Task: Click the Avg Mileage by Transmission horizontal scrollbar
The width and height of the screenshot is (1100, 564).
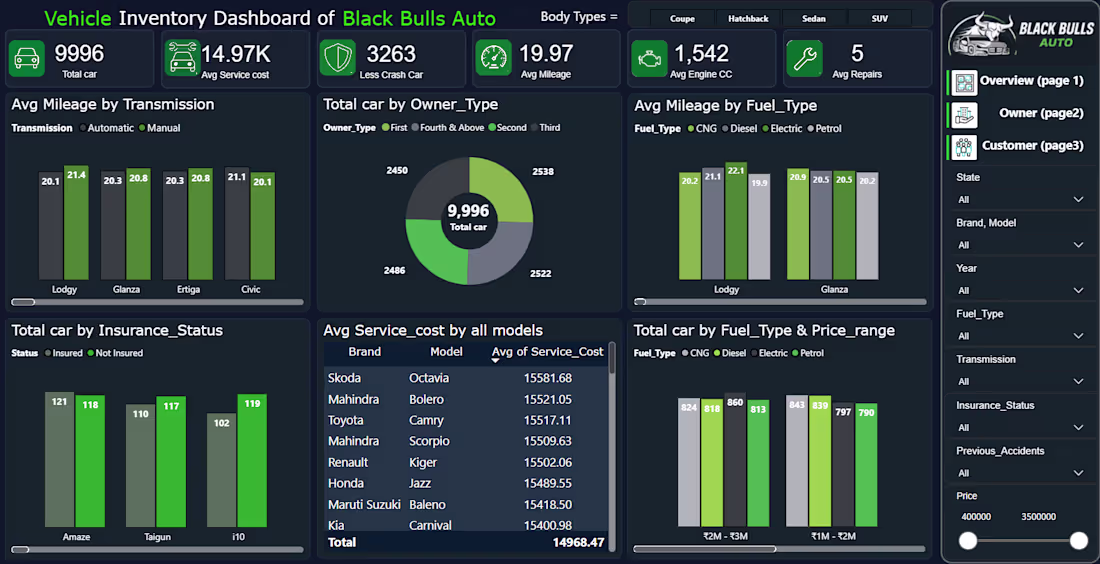Action: [23, 302]
